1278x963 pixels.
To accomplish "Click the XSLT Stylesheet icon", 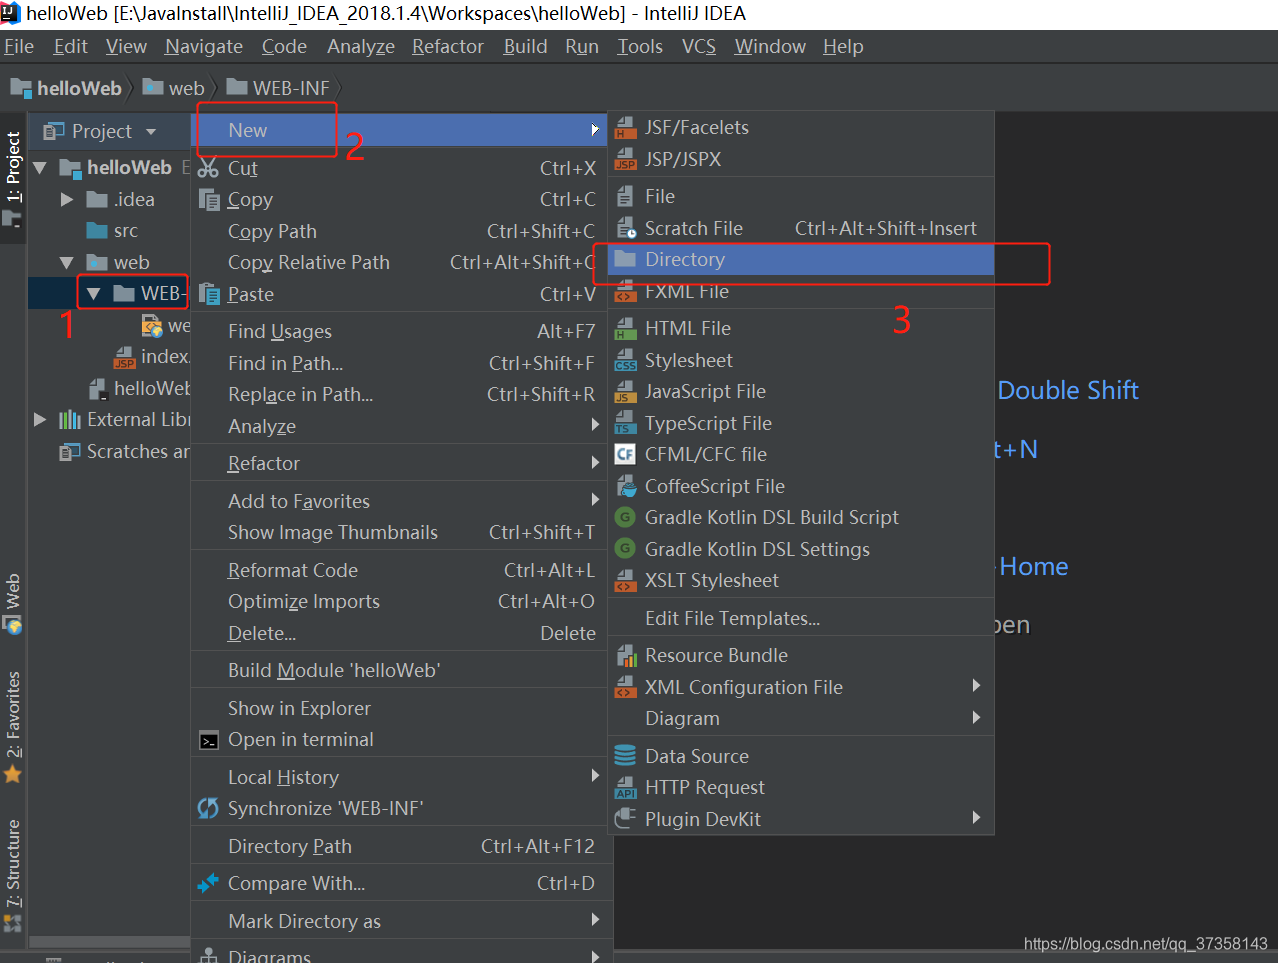I will (625, 581).
